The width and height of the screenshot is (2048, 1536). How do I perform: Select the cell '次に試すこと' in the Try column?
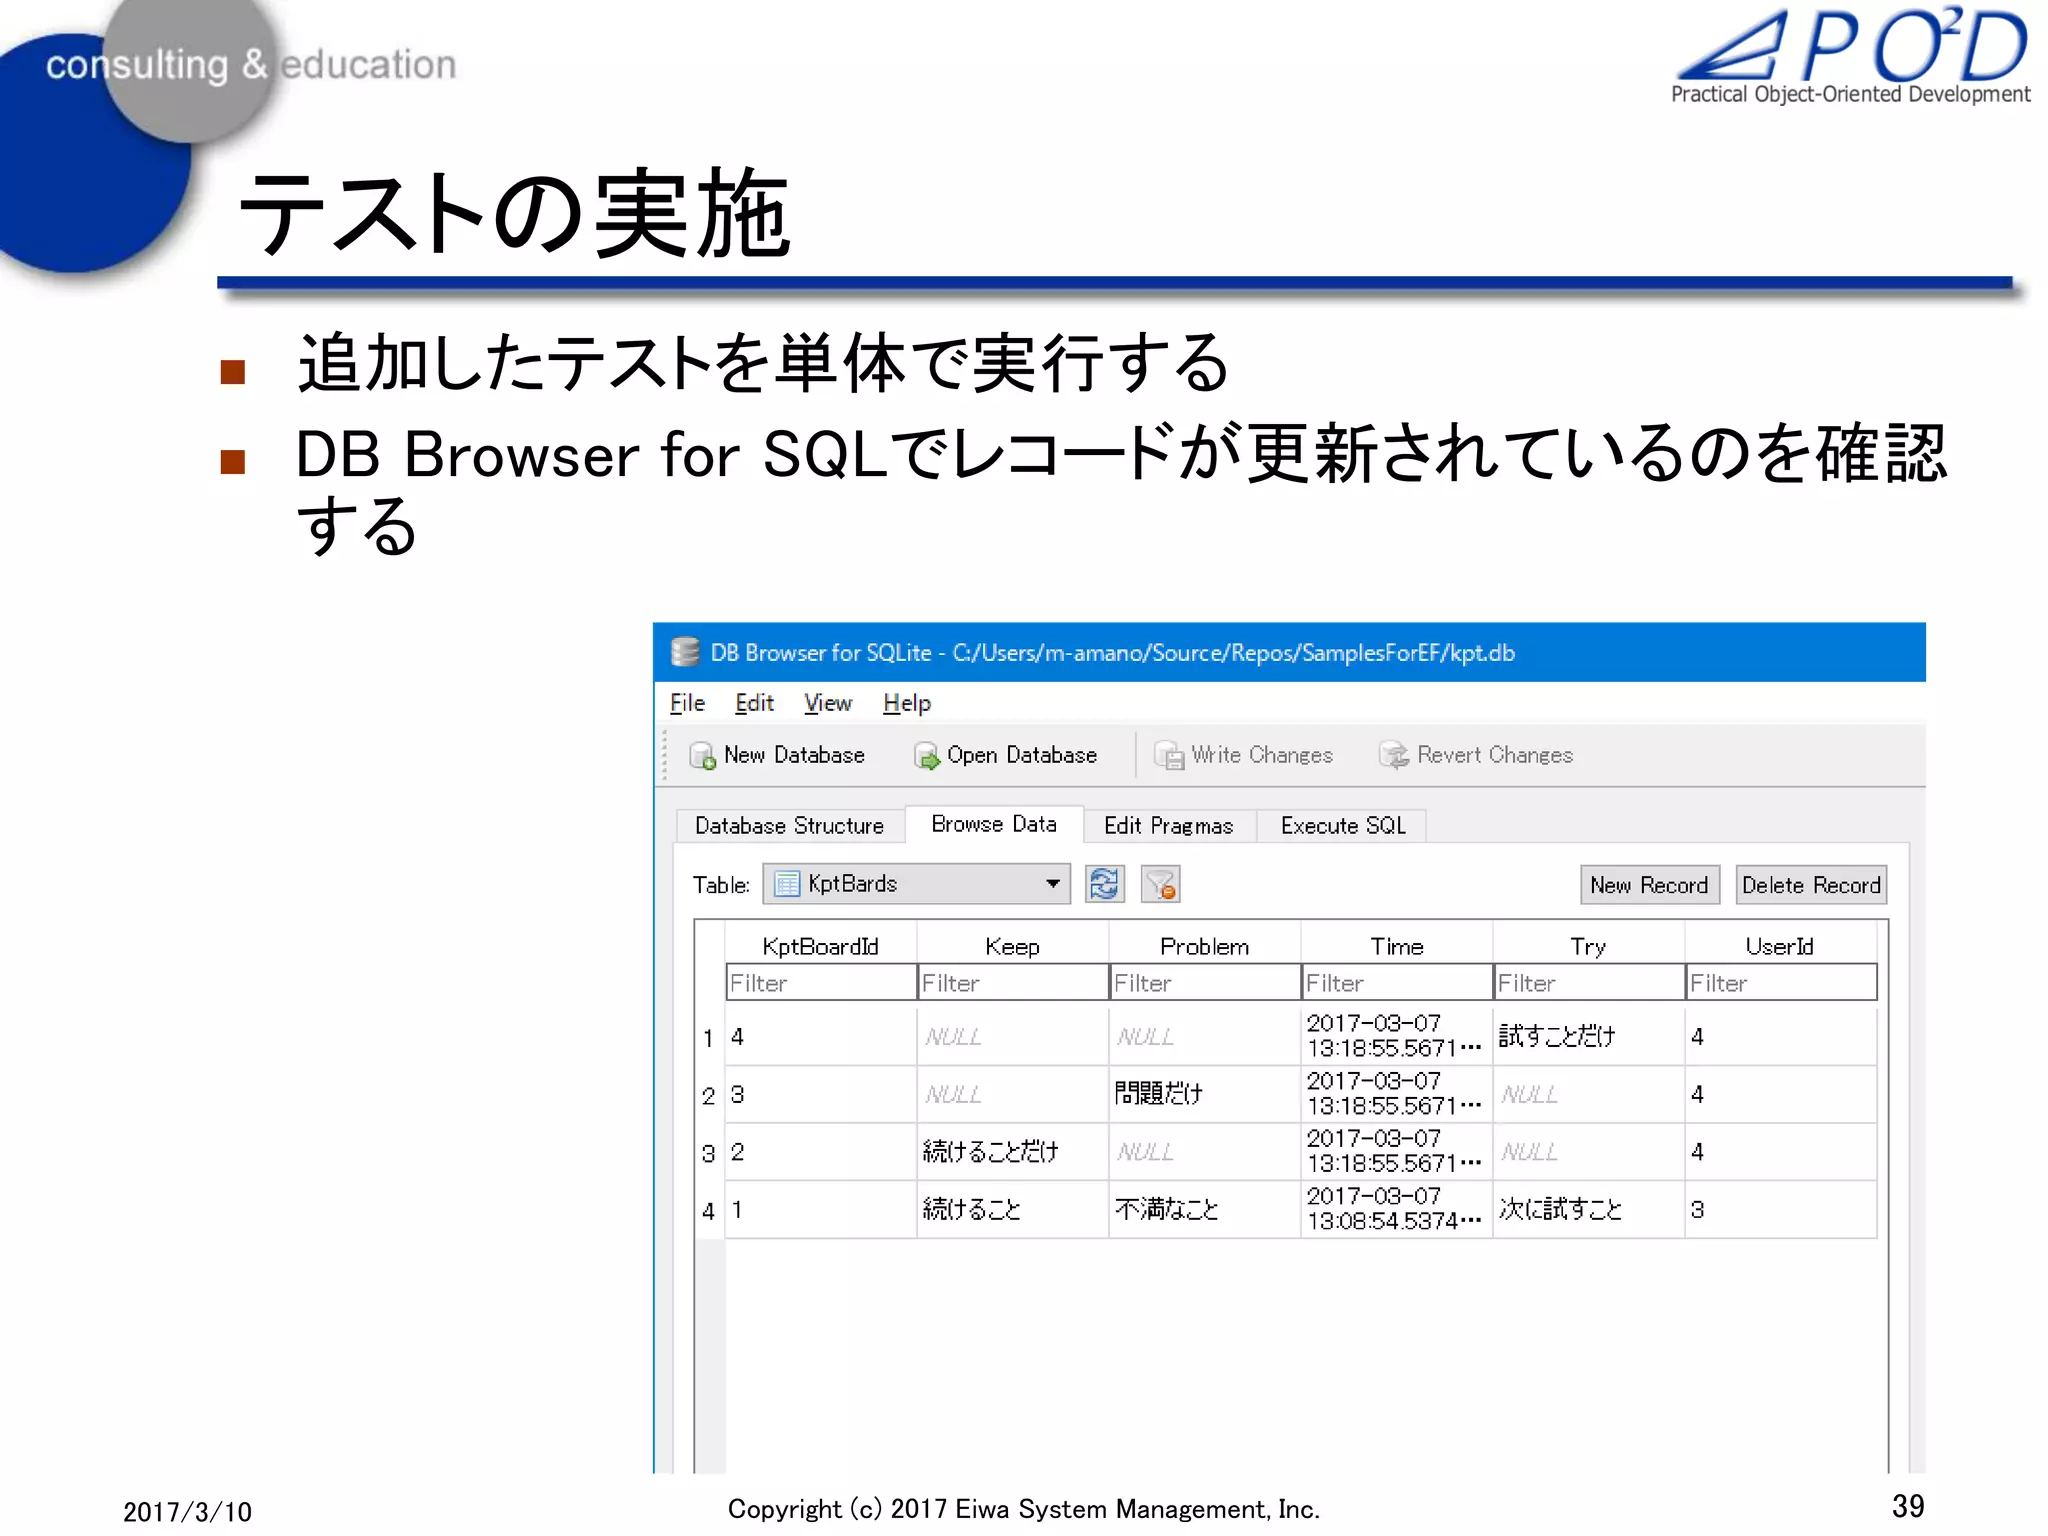[x=1588, y=1209]
